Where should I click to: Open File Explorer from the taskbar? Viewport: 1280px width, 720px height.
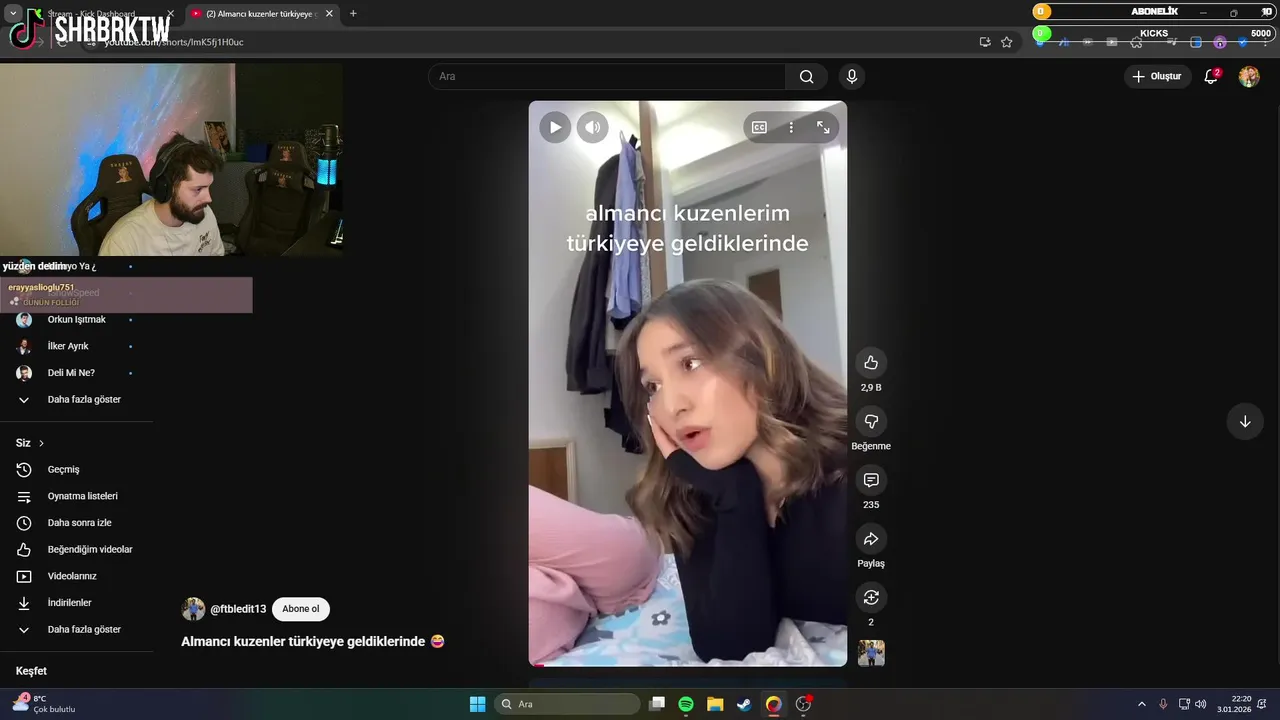(715, 704)
